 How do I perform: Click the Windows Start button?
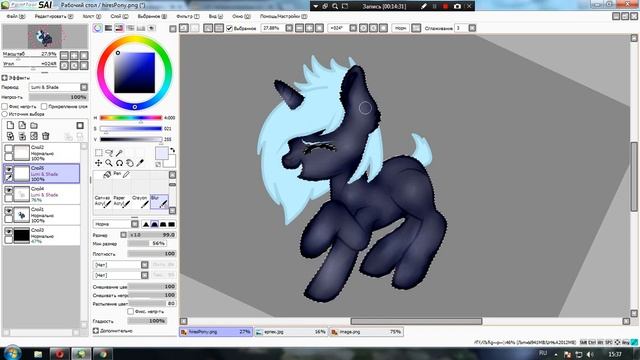pos(12,353)
